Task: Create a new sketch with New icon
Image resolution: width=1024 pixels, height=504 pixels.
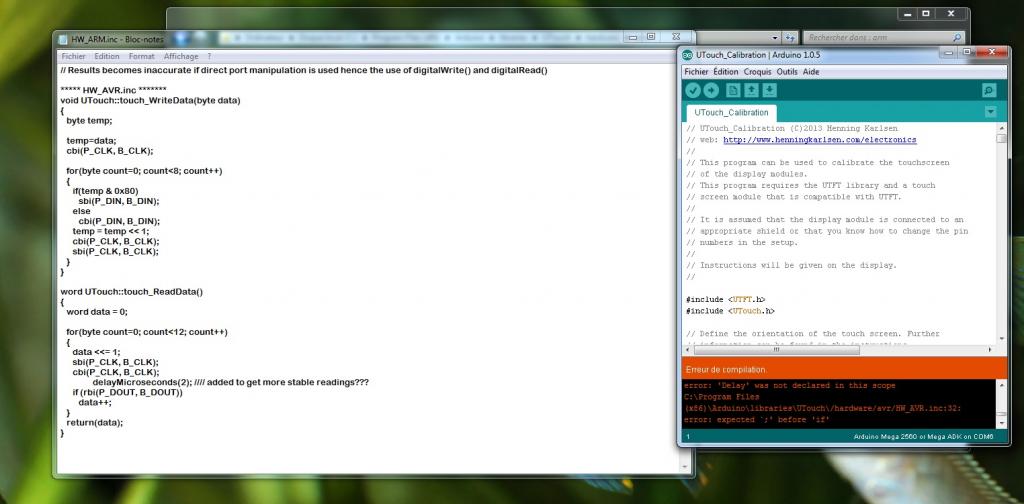Action: [x=733, y=91]
